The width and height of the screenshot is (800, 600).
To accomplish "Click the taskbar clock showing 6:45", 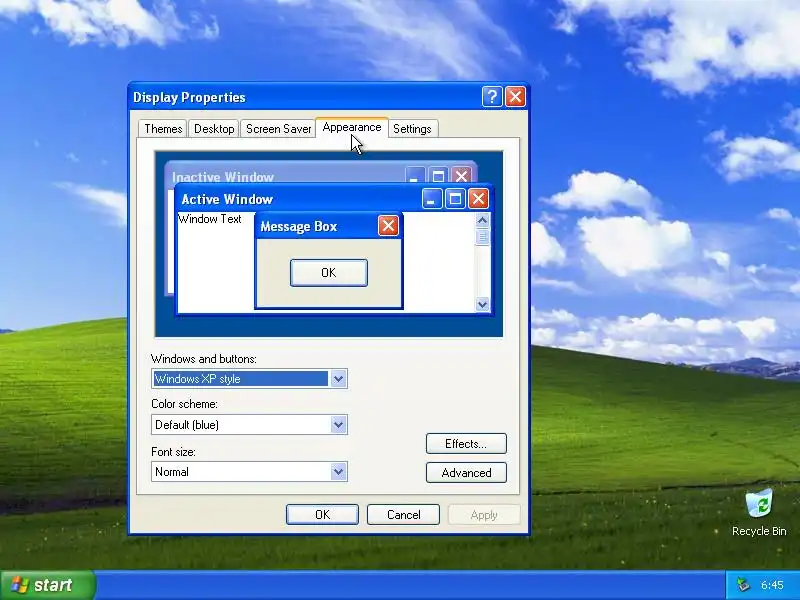I will [x=772, y=585].
